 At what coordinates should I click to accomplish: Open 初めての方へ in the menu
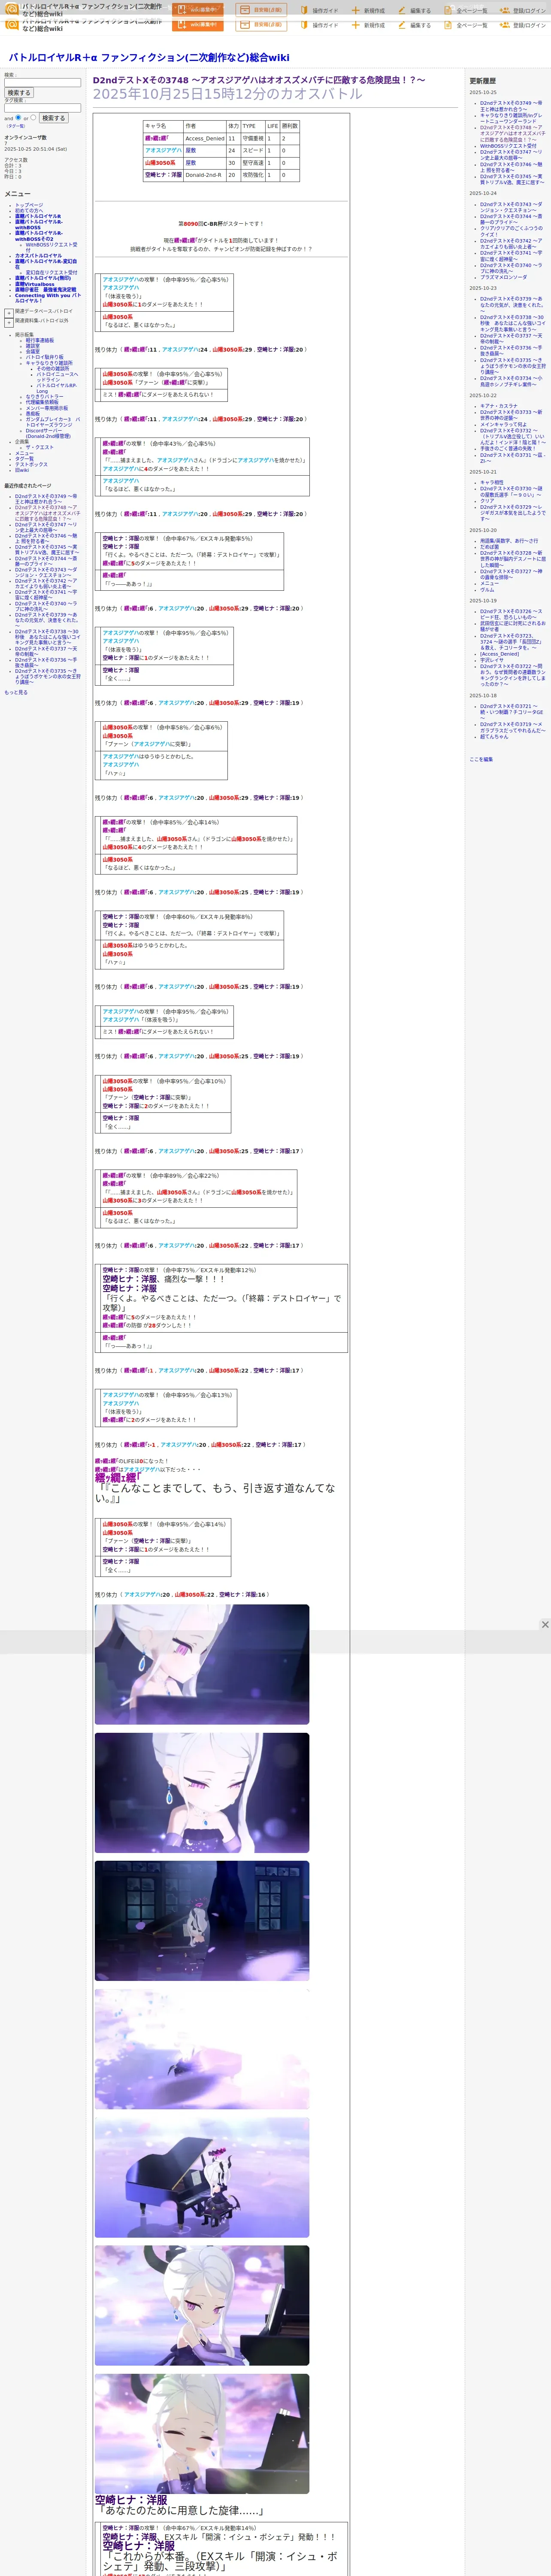click(x=29, y=211)
